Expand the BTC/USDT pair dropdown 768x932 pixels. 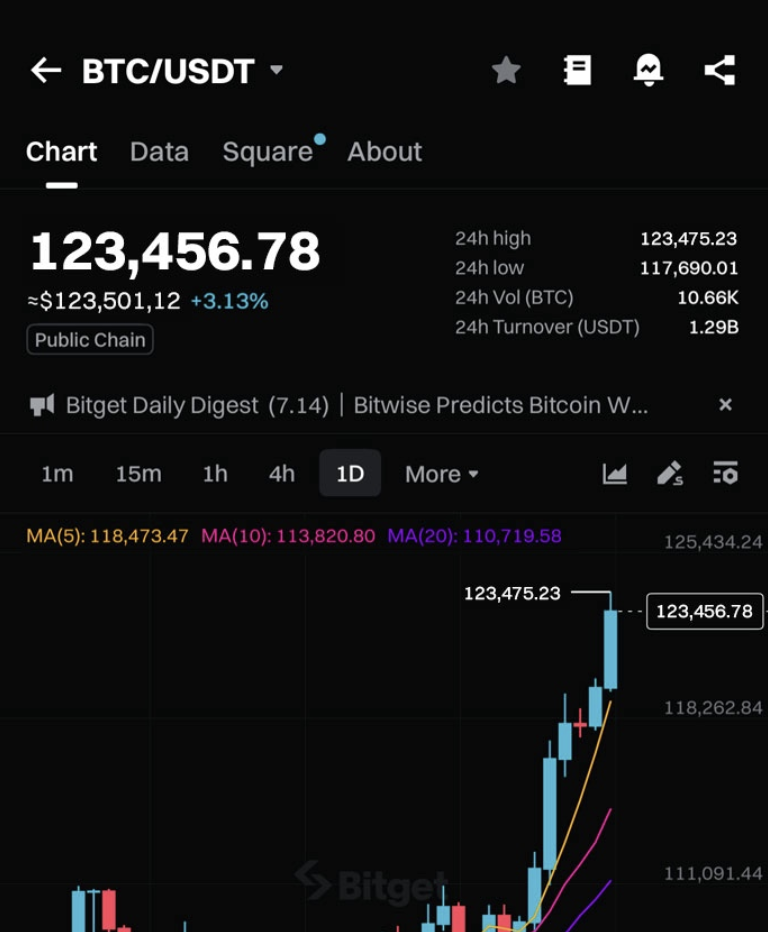(277, 70)
